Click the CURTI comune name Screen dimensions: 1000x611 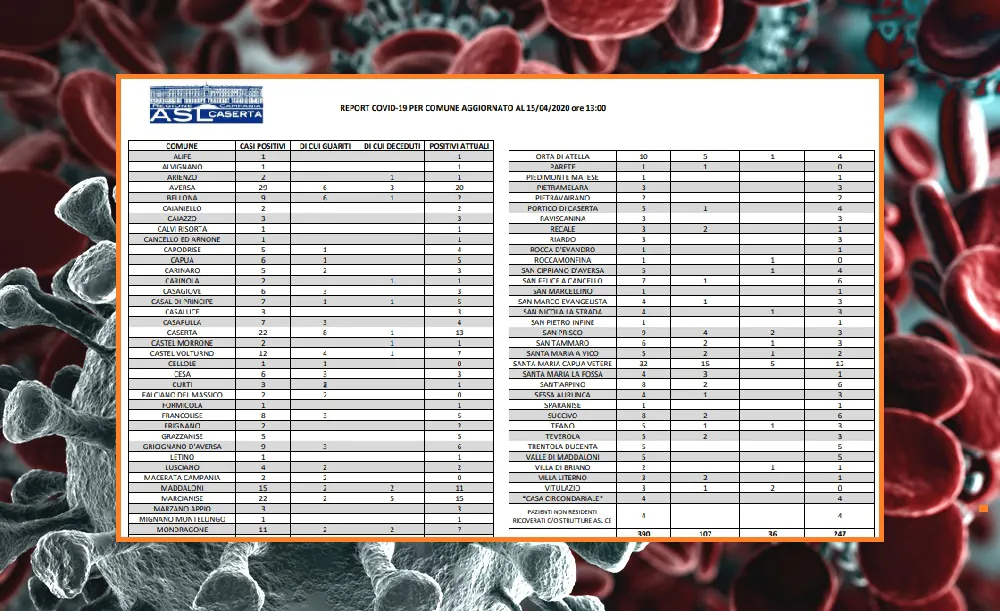(182, 385)
